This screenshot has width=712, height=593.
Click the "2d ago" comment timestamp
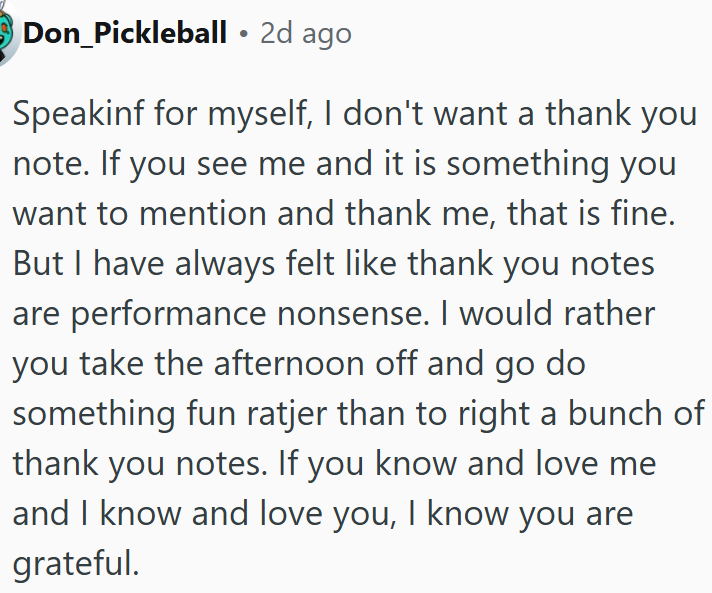pyautogui.click(x=305, y=34)
